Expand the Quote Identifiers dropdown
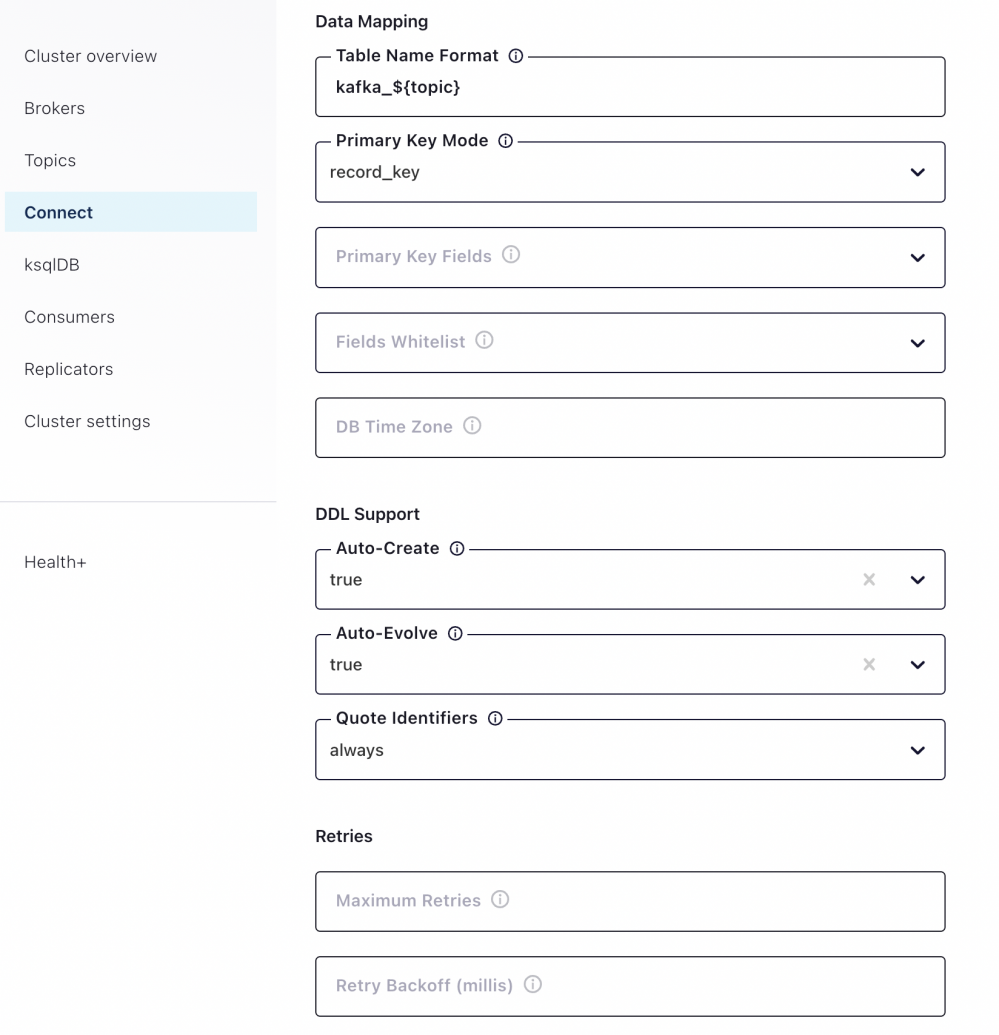The height and width of the screenshot is (1035, 999). (917, 750)
